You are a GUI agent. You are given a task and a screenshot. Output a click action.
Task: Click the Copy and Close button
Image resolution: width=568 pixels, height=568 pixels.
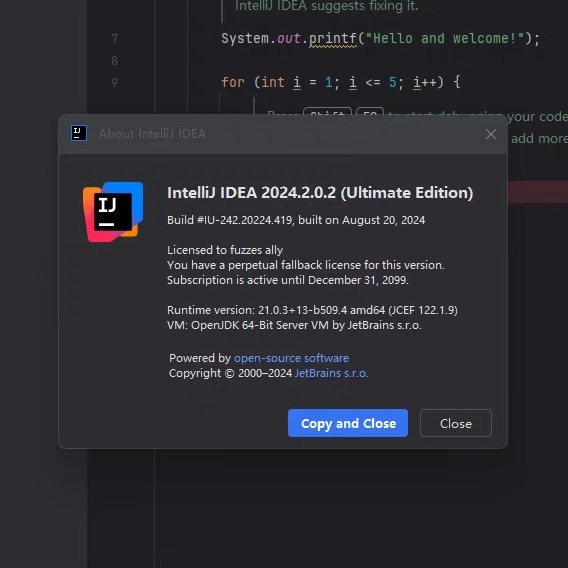pyautogui.click(x=348, y=423)
